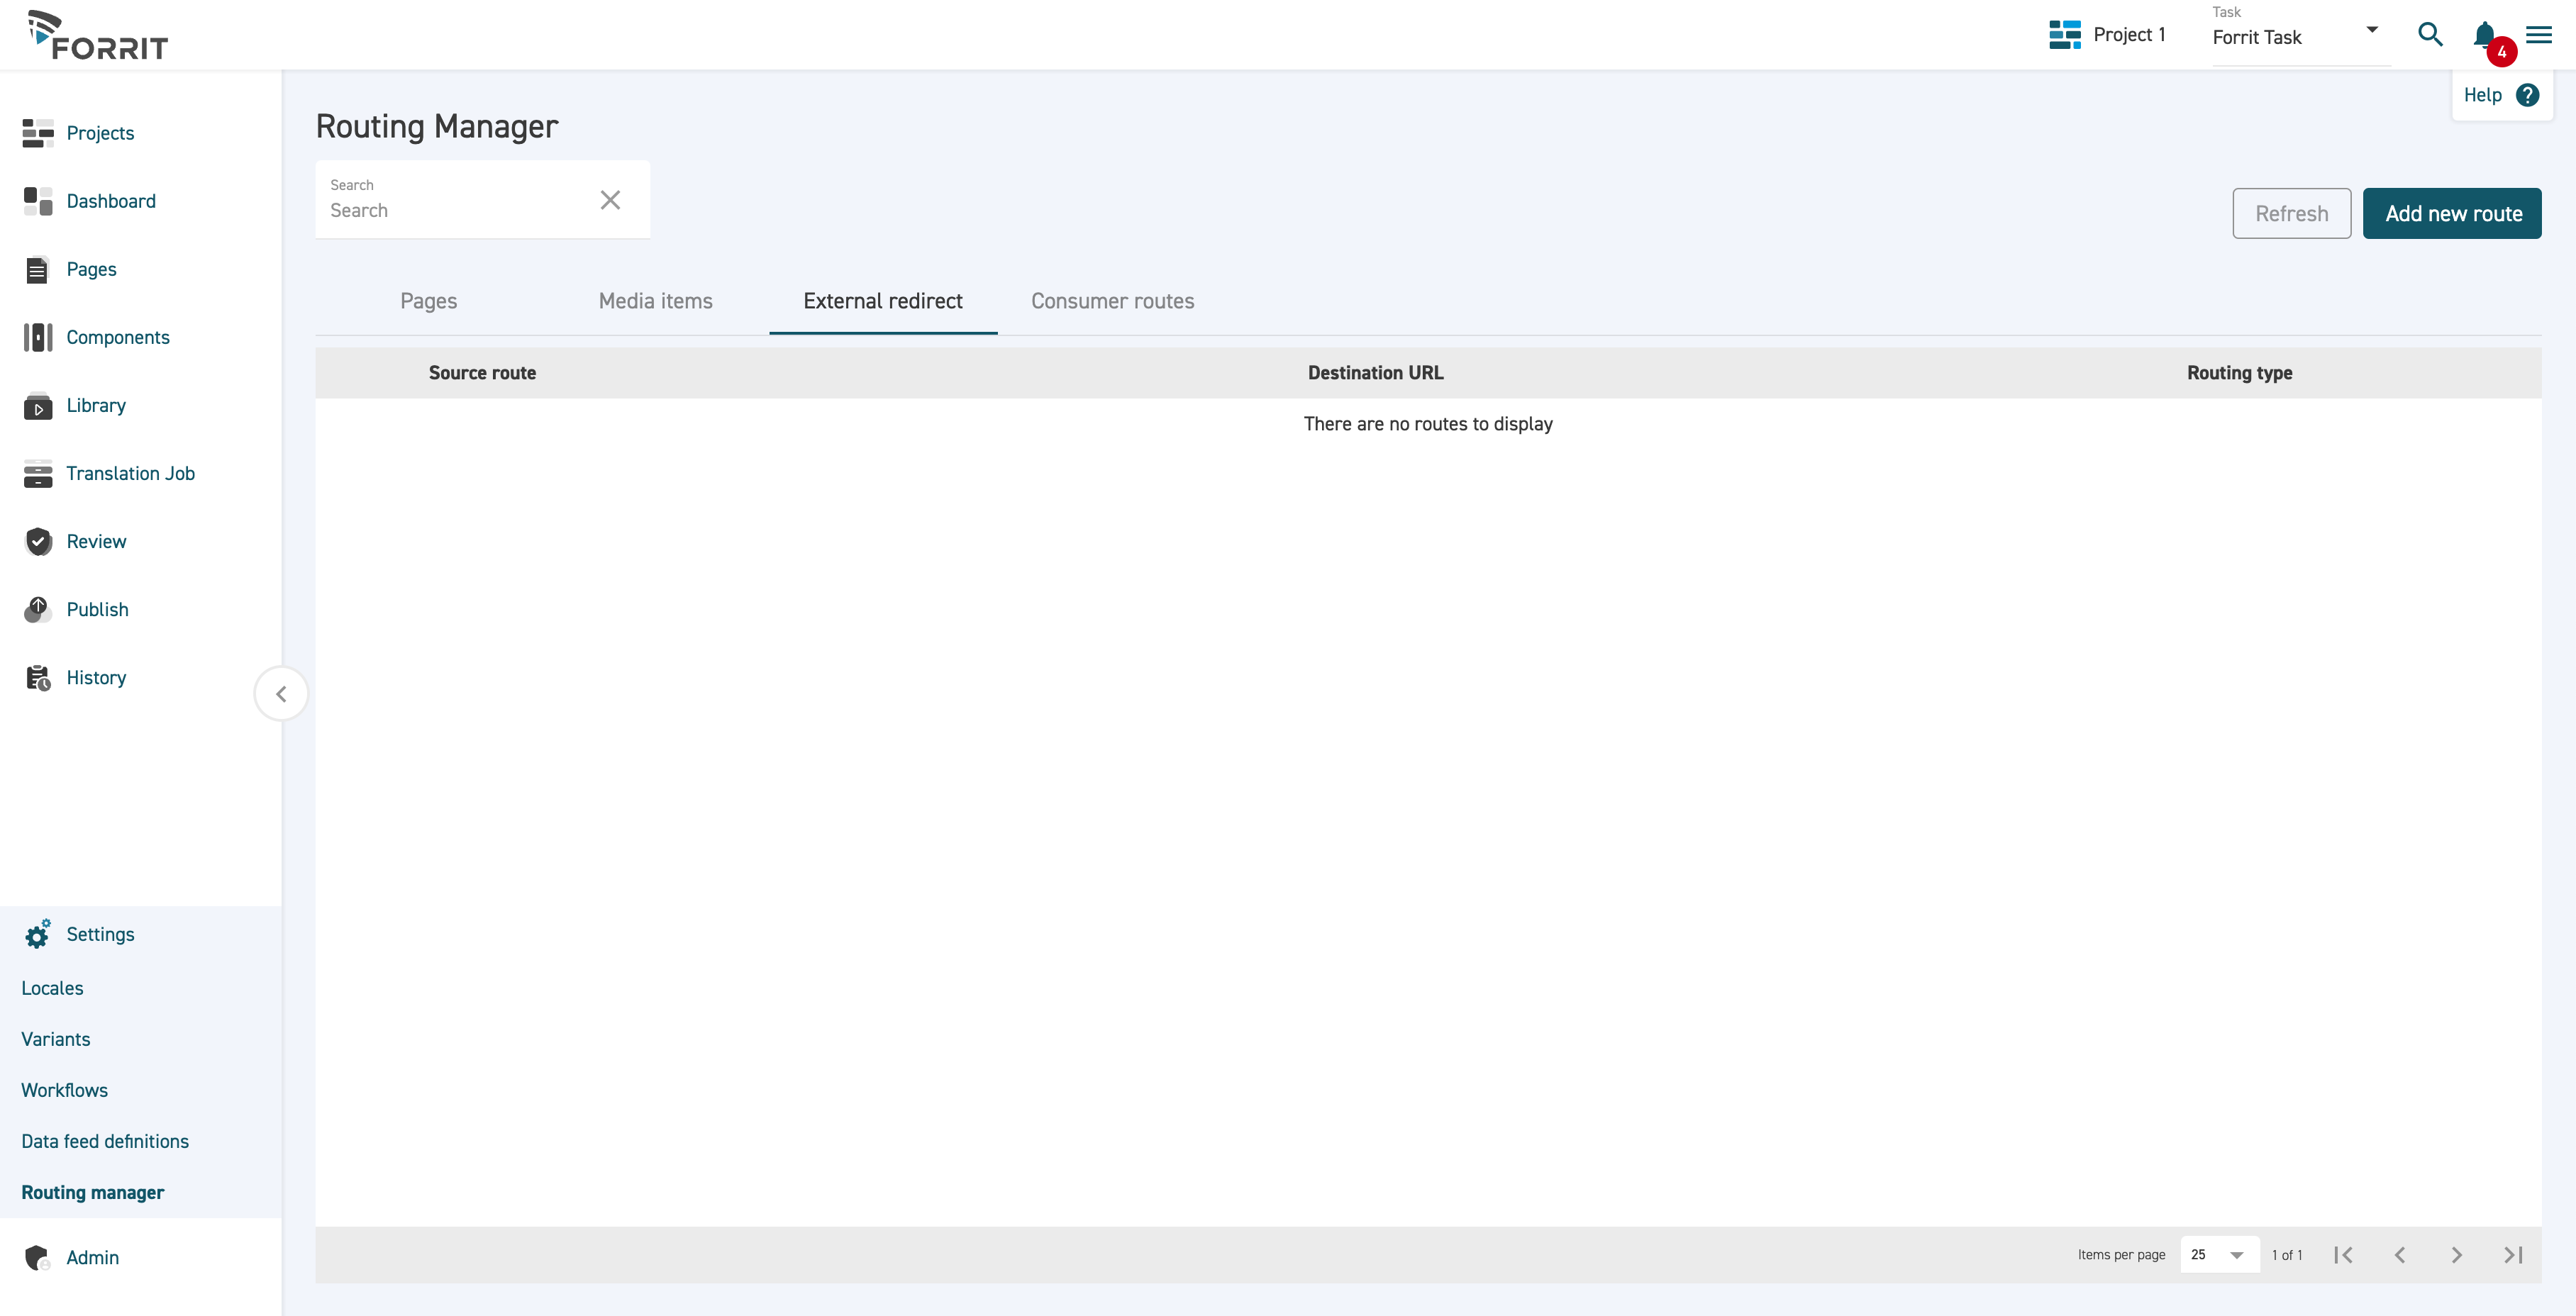This screenshot has height=1316, width=2576.
Task: Open Translation Job from sidebar
Action: pyautogui.click(x=130, y=473)
